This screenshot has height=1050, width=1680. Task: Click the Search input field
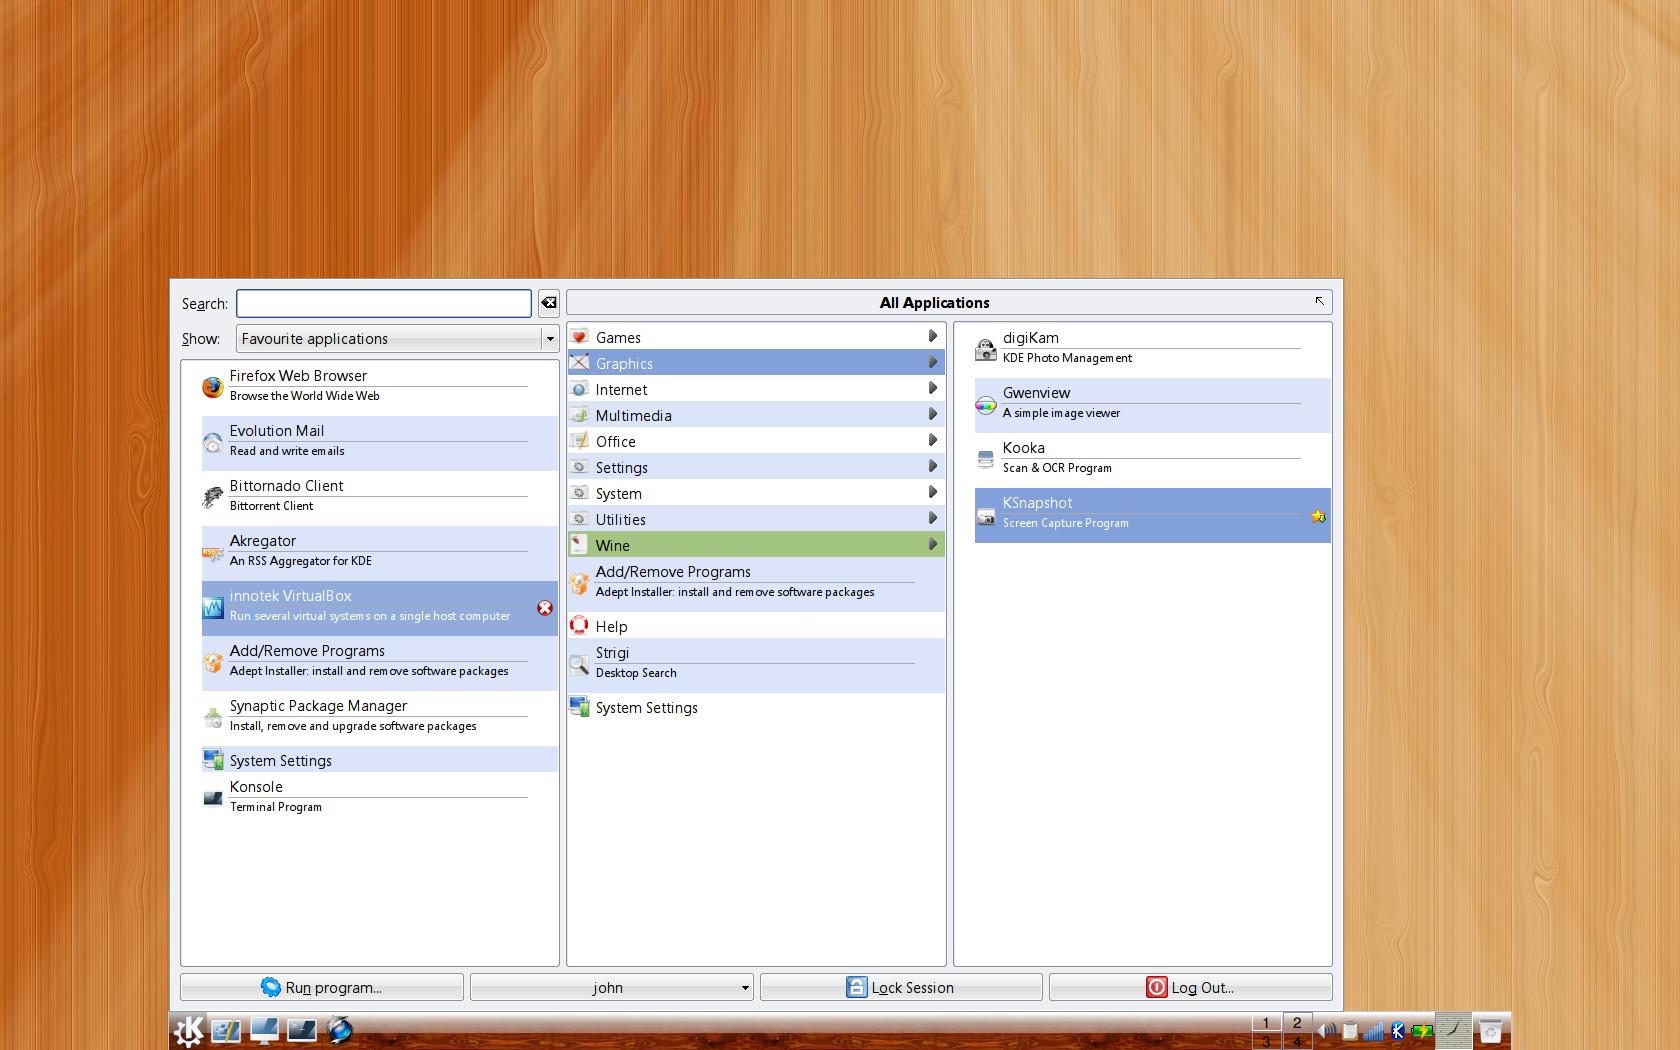[384, 303]
